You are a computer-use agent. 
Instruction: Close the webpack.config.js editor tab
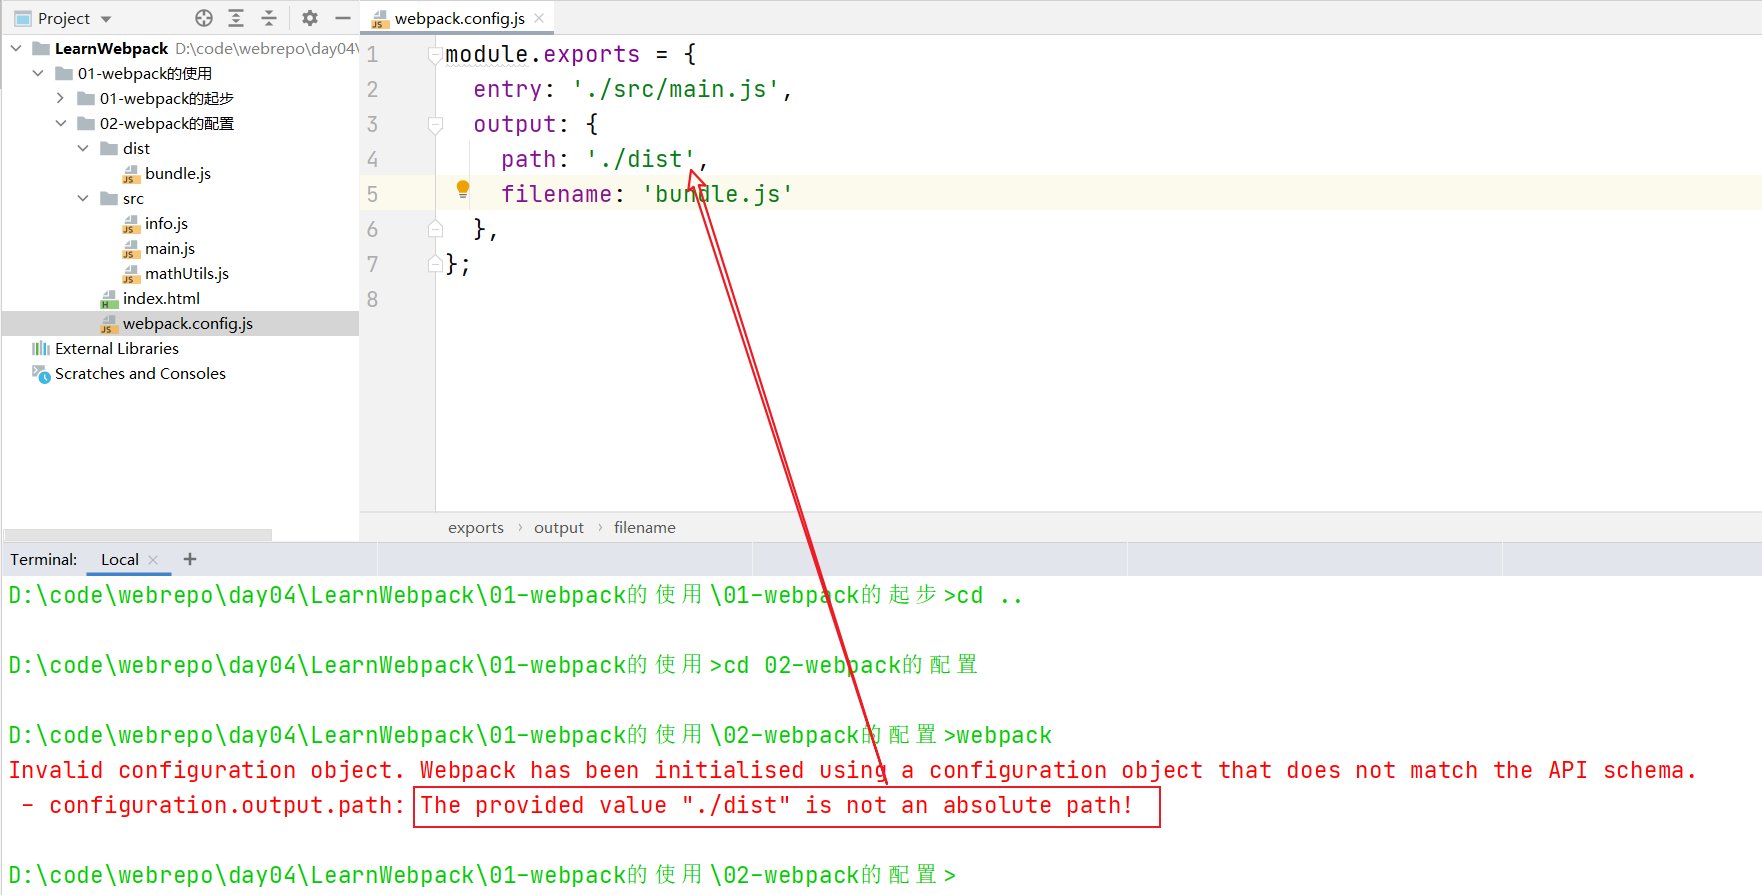tap(539, 18)
